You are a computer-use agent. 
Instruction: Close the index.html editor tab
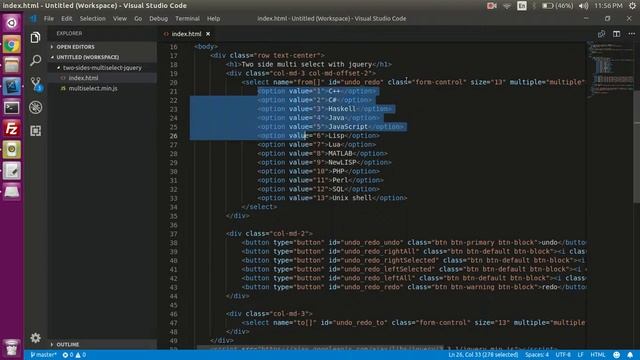pyautogui.click(x=208, y=34)
